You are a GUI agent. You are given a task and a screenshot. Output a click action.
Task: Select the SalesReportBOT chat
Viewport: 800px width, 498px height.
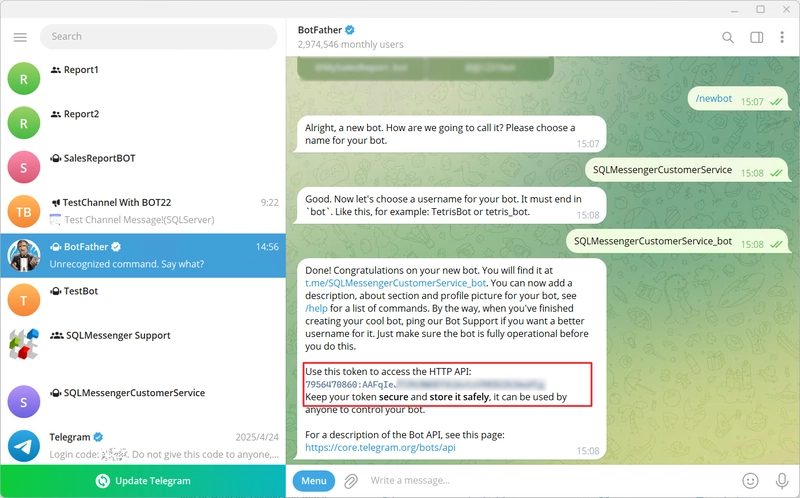pyautogui.click(x=143, y=167)
